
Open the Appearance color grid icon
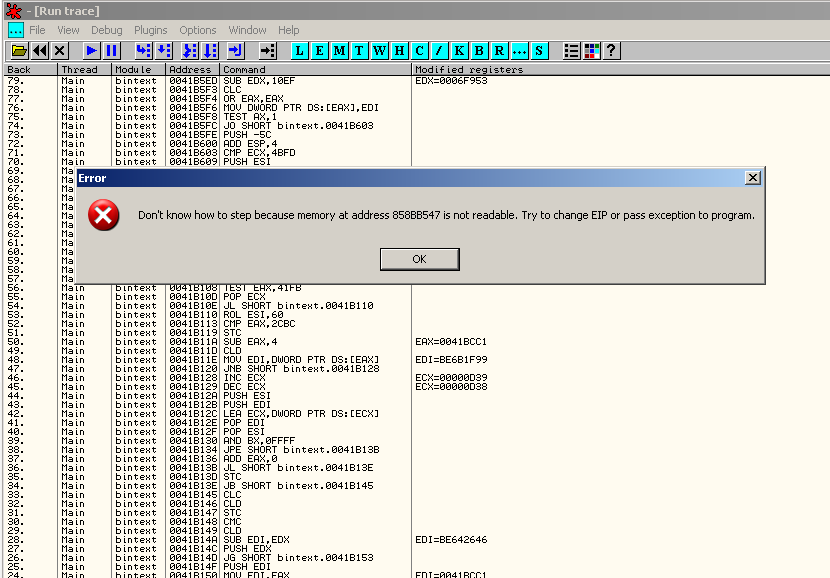pyautogui.click(x=591, y=50)
